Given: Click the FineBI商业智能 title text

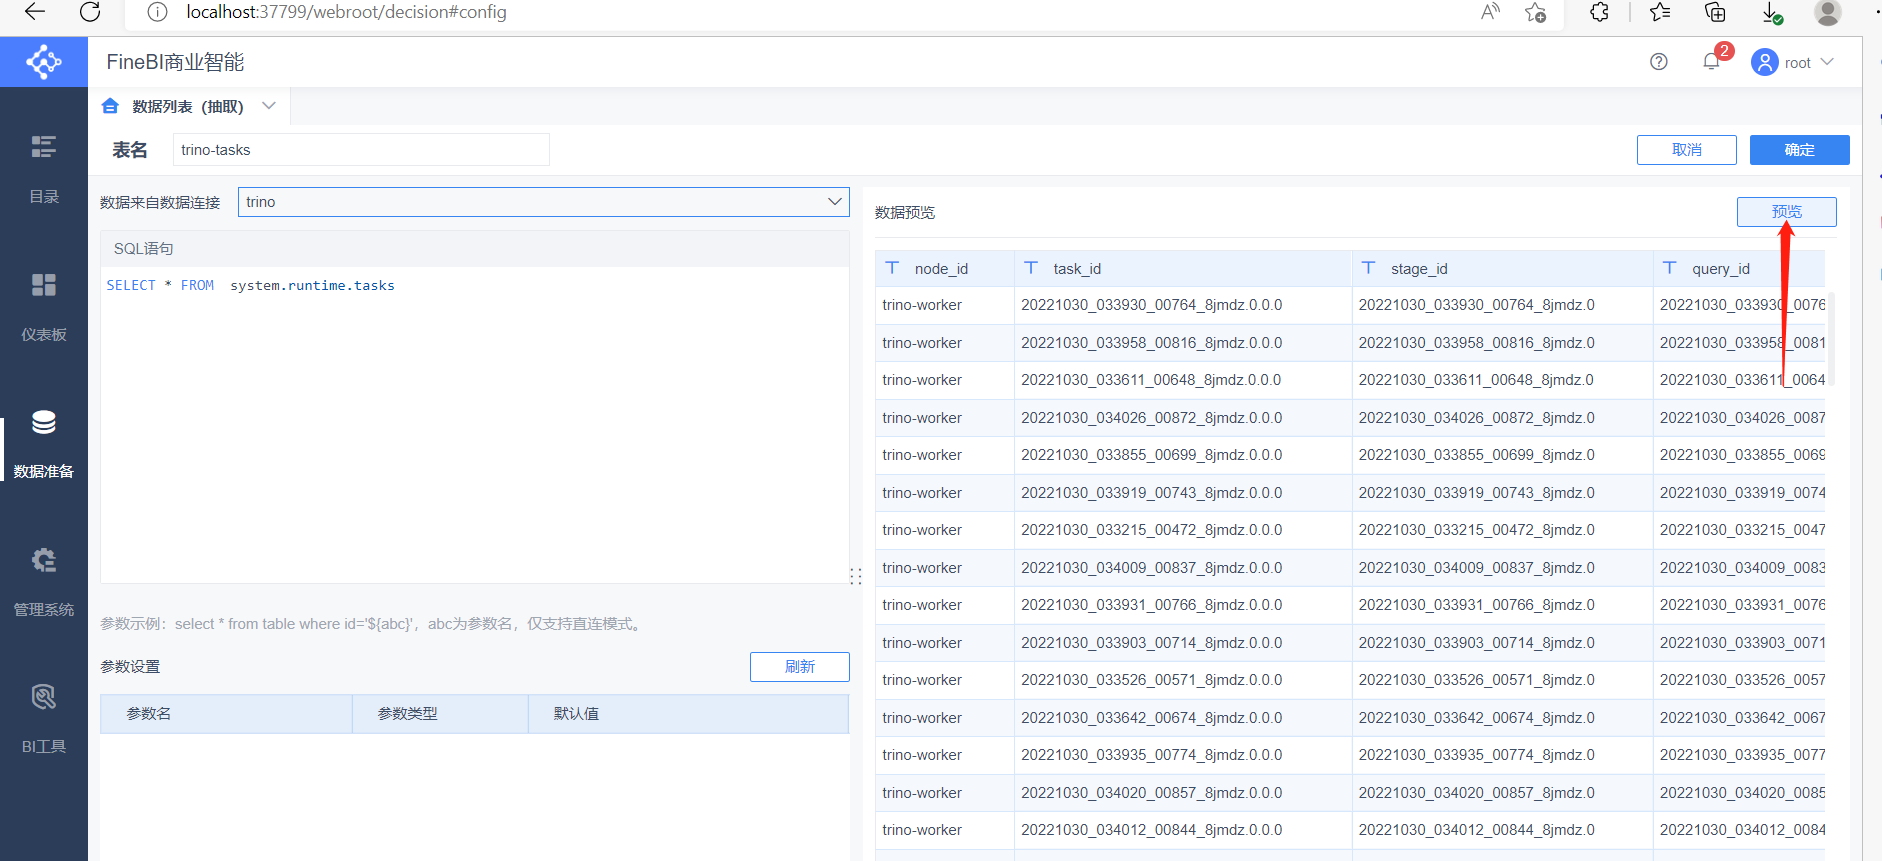Looking at the screenshot, I should [175, 62].
